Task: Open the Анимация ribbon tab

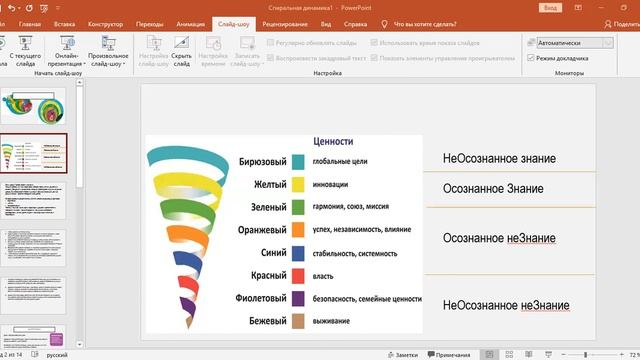Action: [191, 24]
